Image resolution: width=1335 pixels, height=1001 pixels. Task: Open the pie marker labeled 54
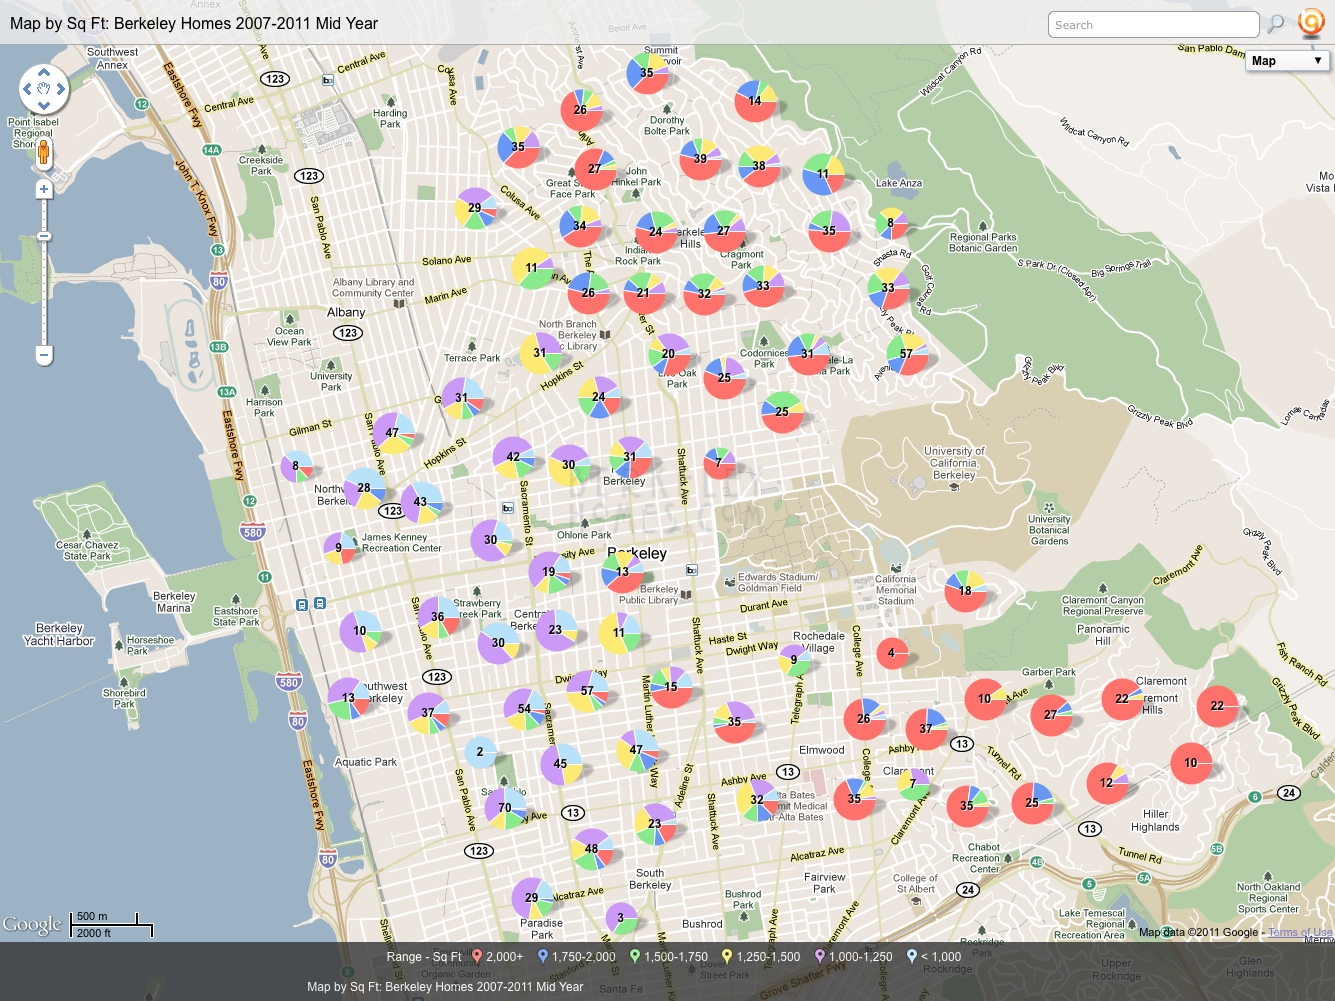click(x=524, y=709)
